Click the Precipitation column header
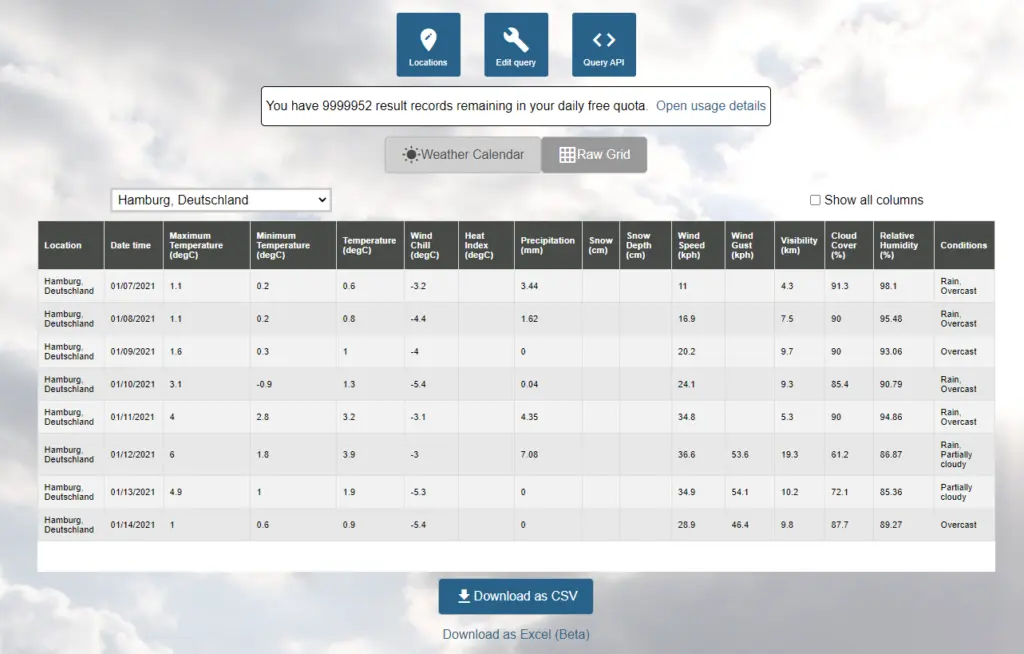The height and width of the screenshot is (654, 1024). [x=547, y=245]
